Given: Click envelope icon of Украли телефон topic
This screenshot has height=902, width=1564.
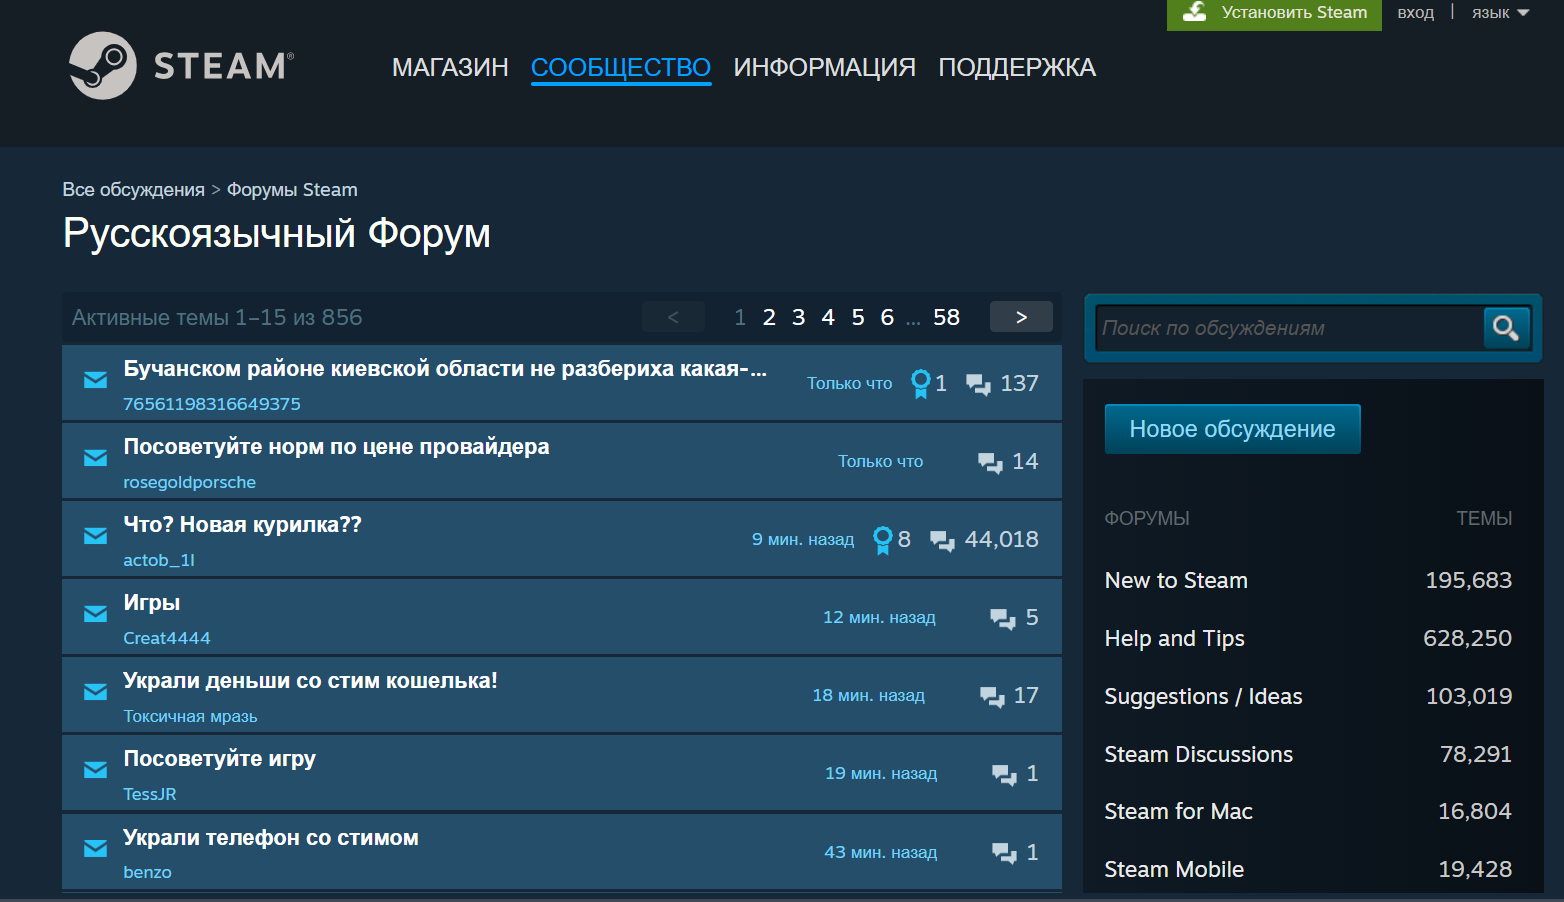Looking at the screenshot, I should (95, 849).
